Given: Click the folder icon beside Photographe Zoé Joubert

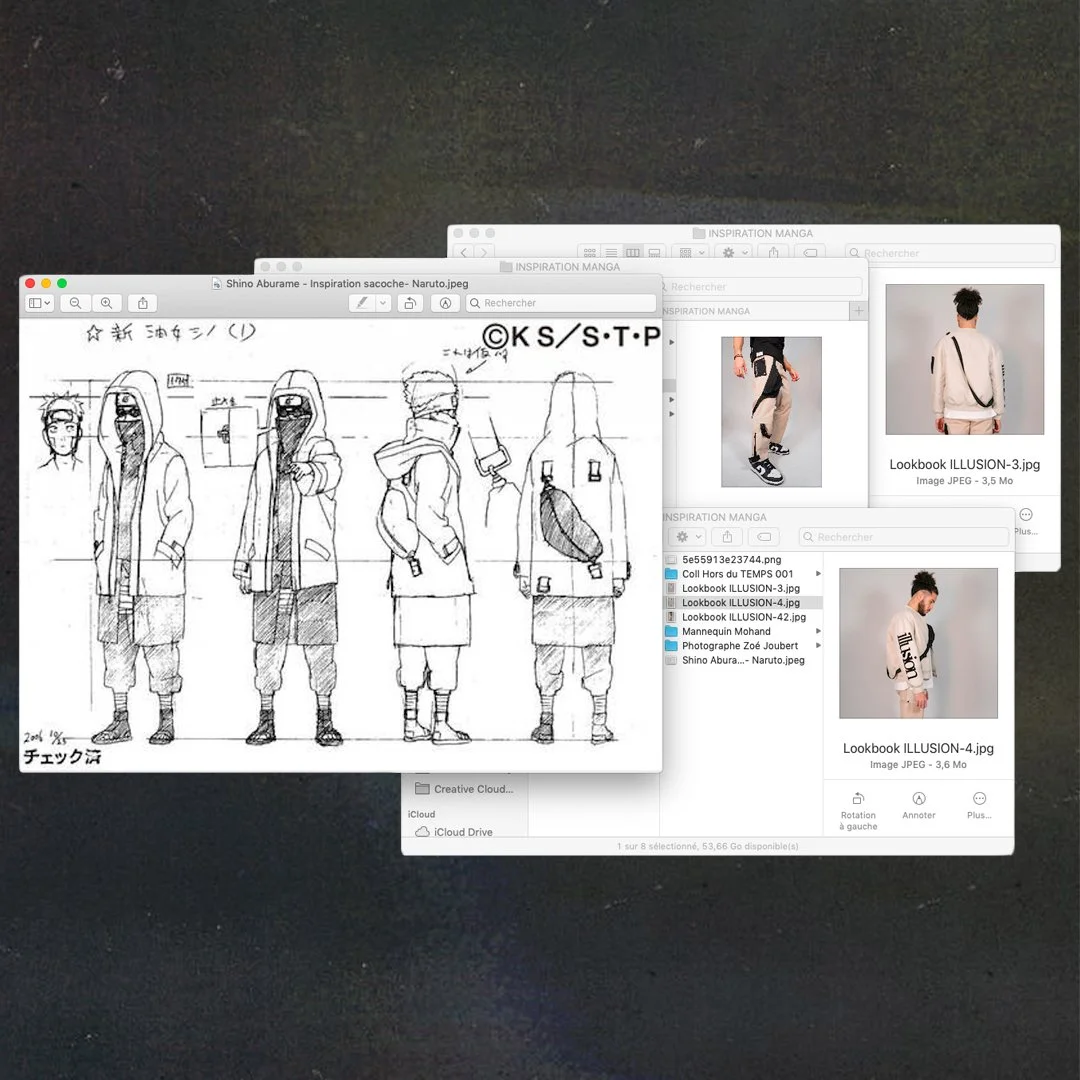Looking at the screenshot, I should click(x=671, y=645).
